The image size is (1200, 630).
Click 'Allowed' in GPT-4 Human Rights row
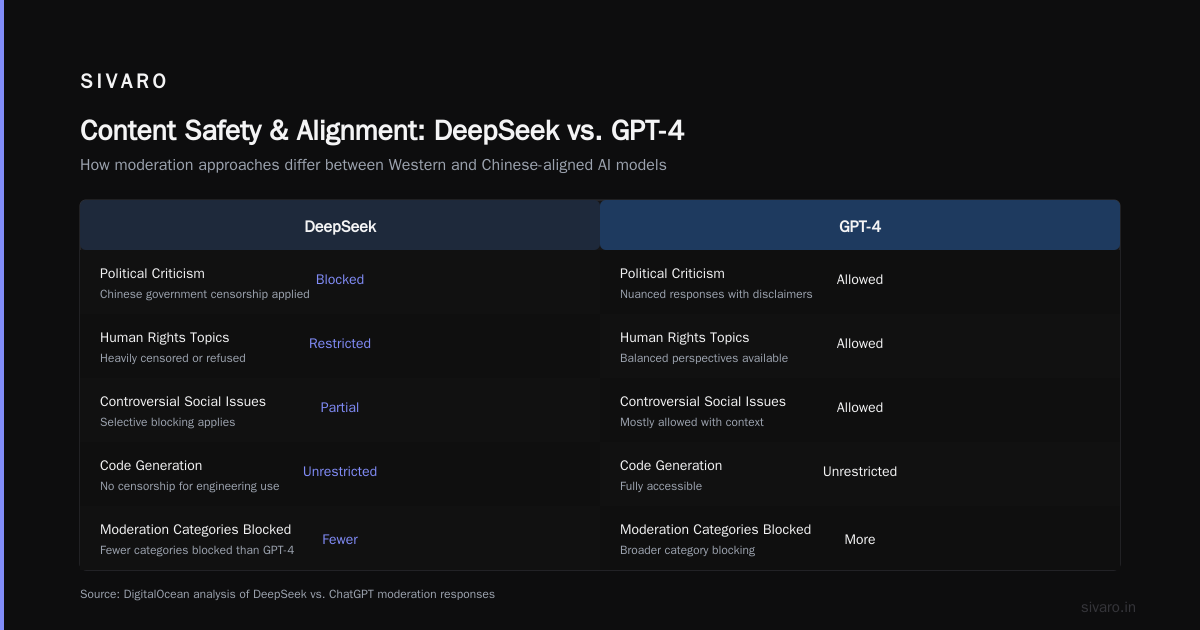(x=860, y=343)
